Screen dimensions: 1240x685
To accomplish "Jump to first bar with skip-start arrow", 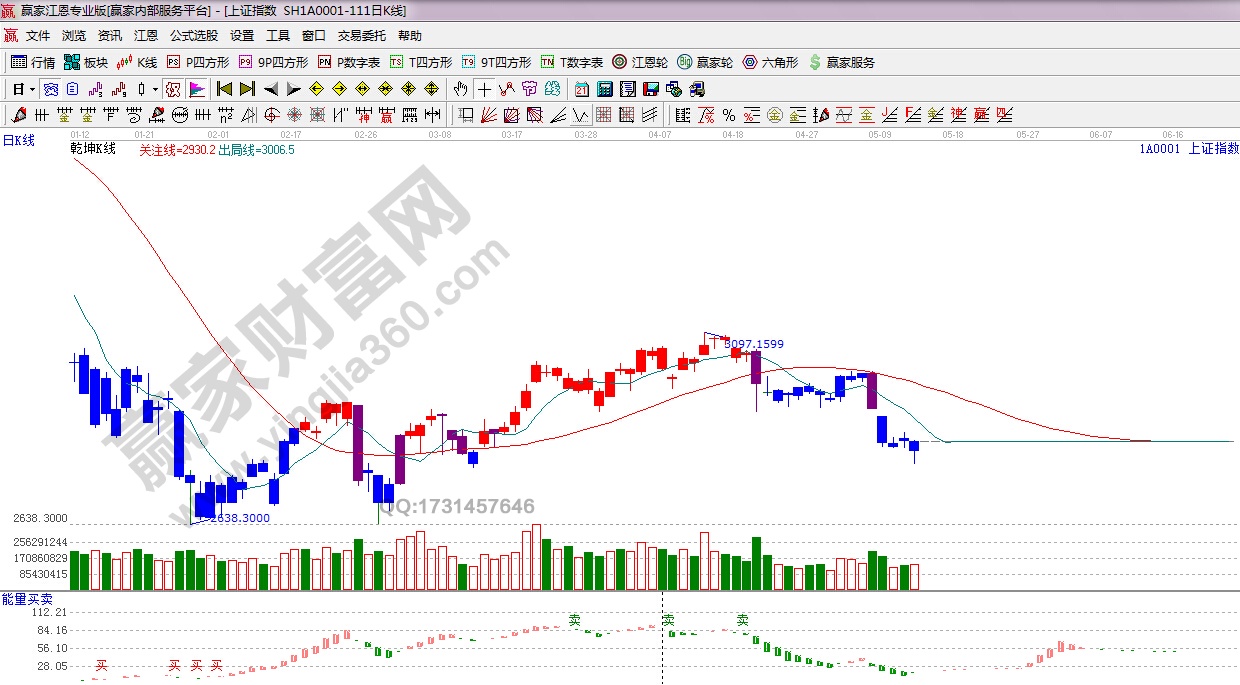I will [x=224, y=89].
